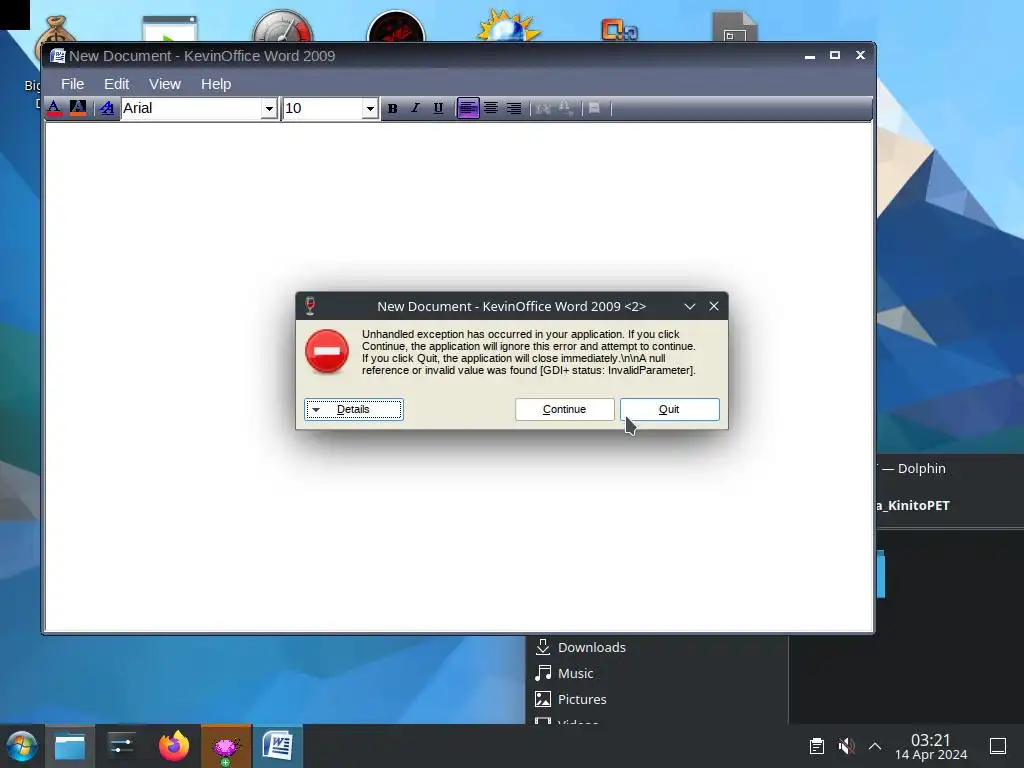The width and height of the screenshot is (1024, 768).
Task: Click the Wine glass icon in dialog title
Action: coord(311,306)
